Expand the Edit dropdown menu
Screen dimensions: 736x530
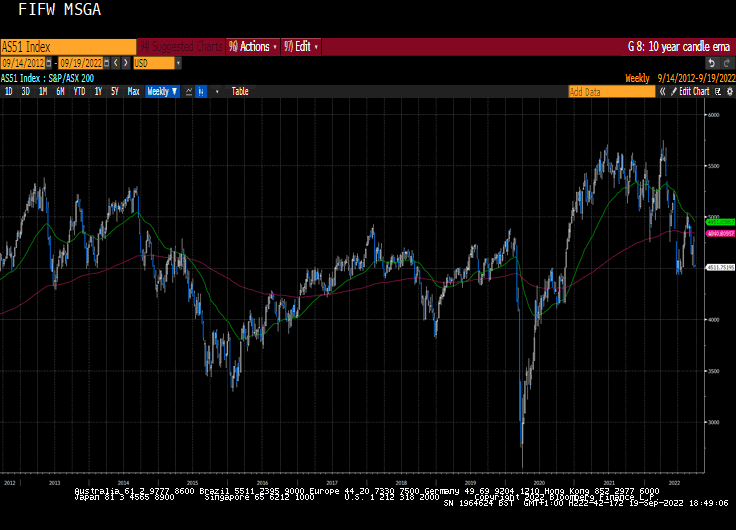tap(301, 46)
